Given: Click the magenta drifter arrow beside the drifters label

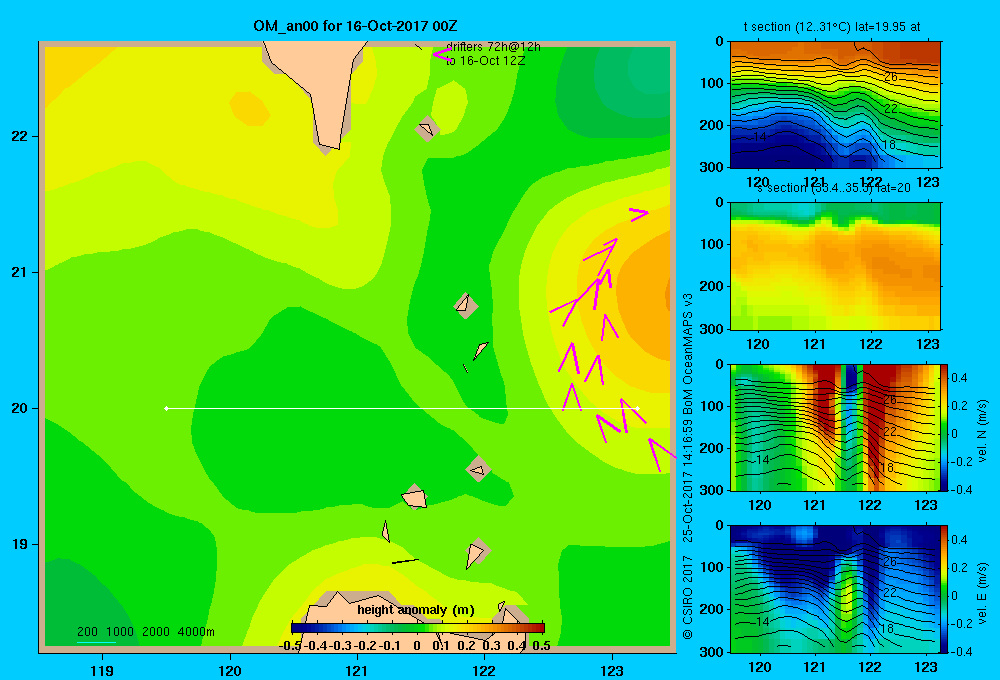Looking at the screenshot, I should click(x=443, y=54).
